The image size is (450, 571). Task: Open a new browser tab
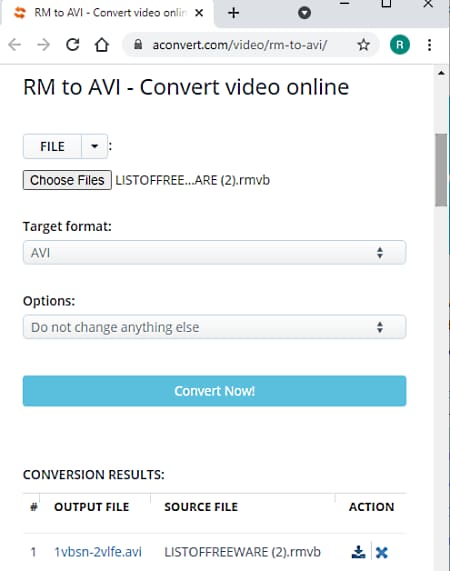233,13
